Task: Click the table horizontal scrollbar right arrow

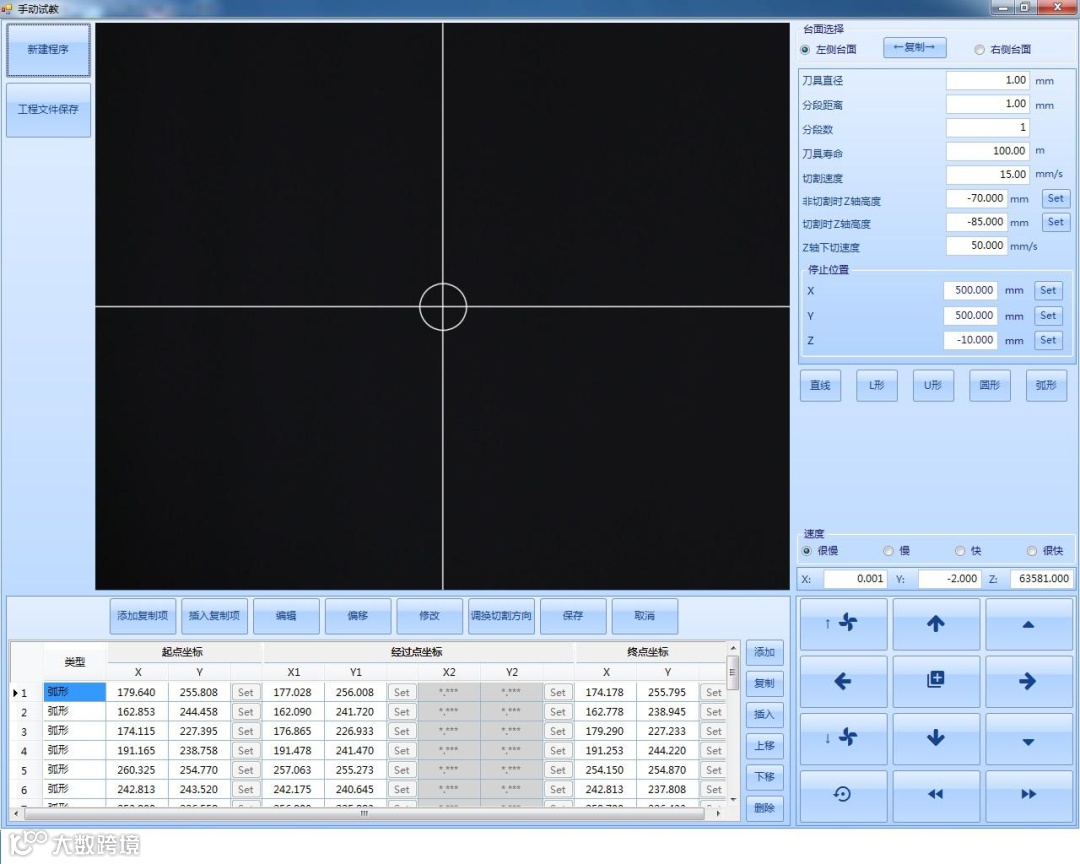Action: pos(718,814)
